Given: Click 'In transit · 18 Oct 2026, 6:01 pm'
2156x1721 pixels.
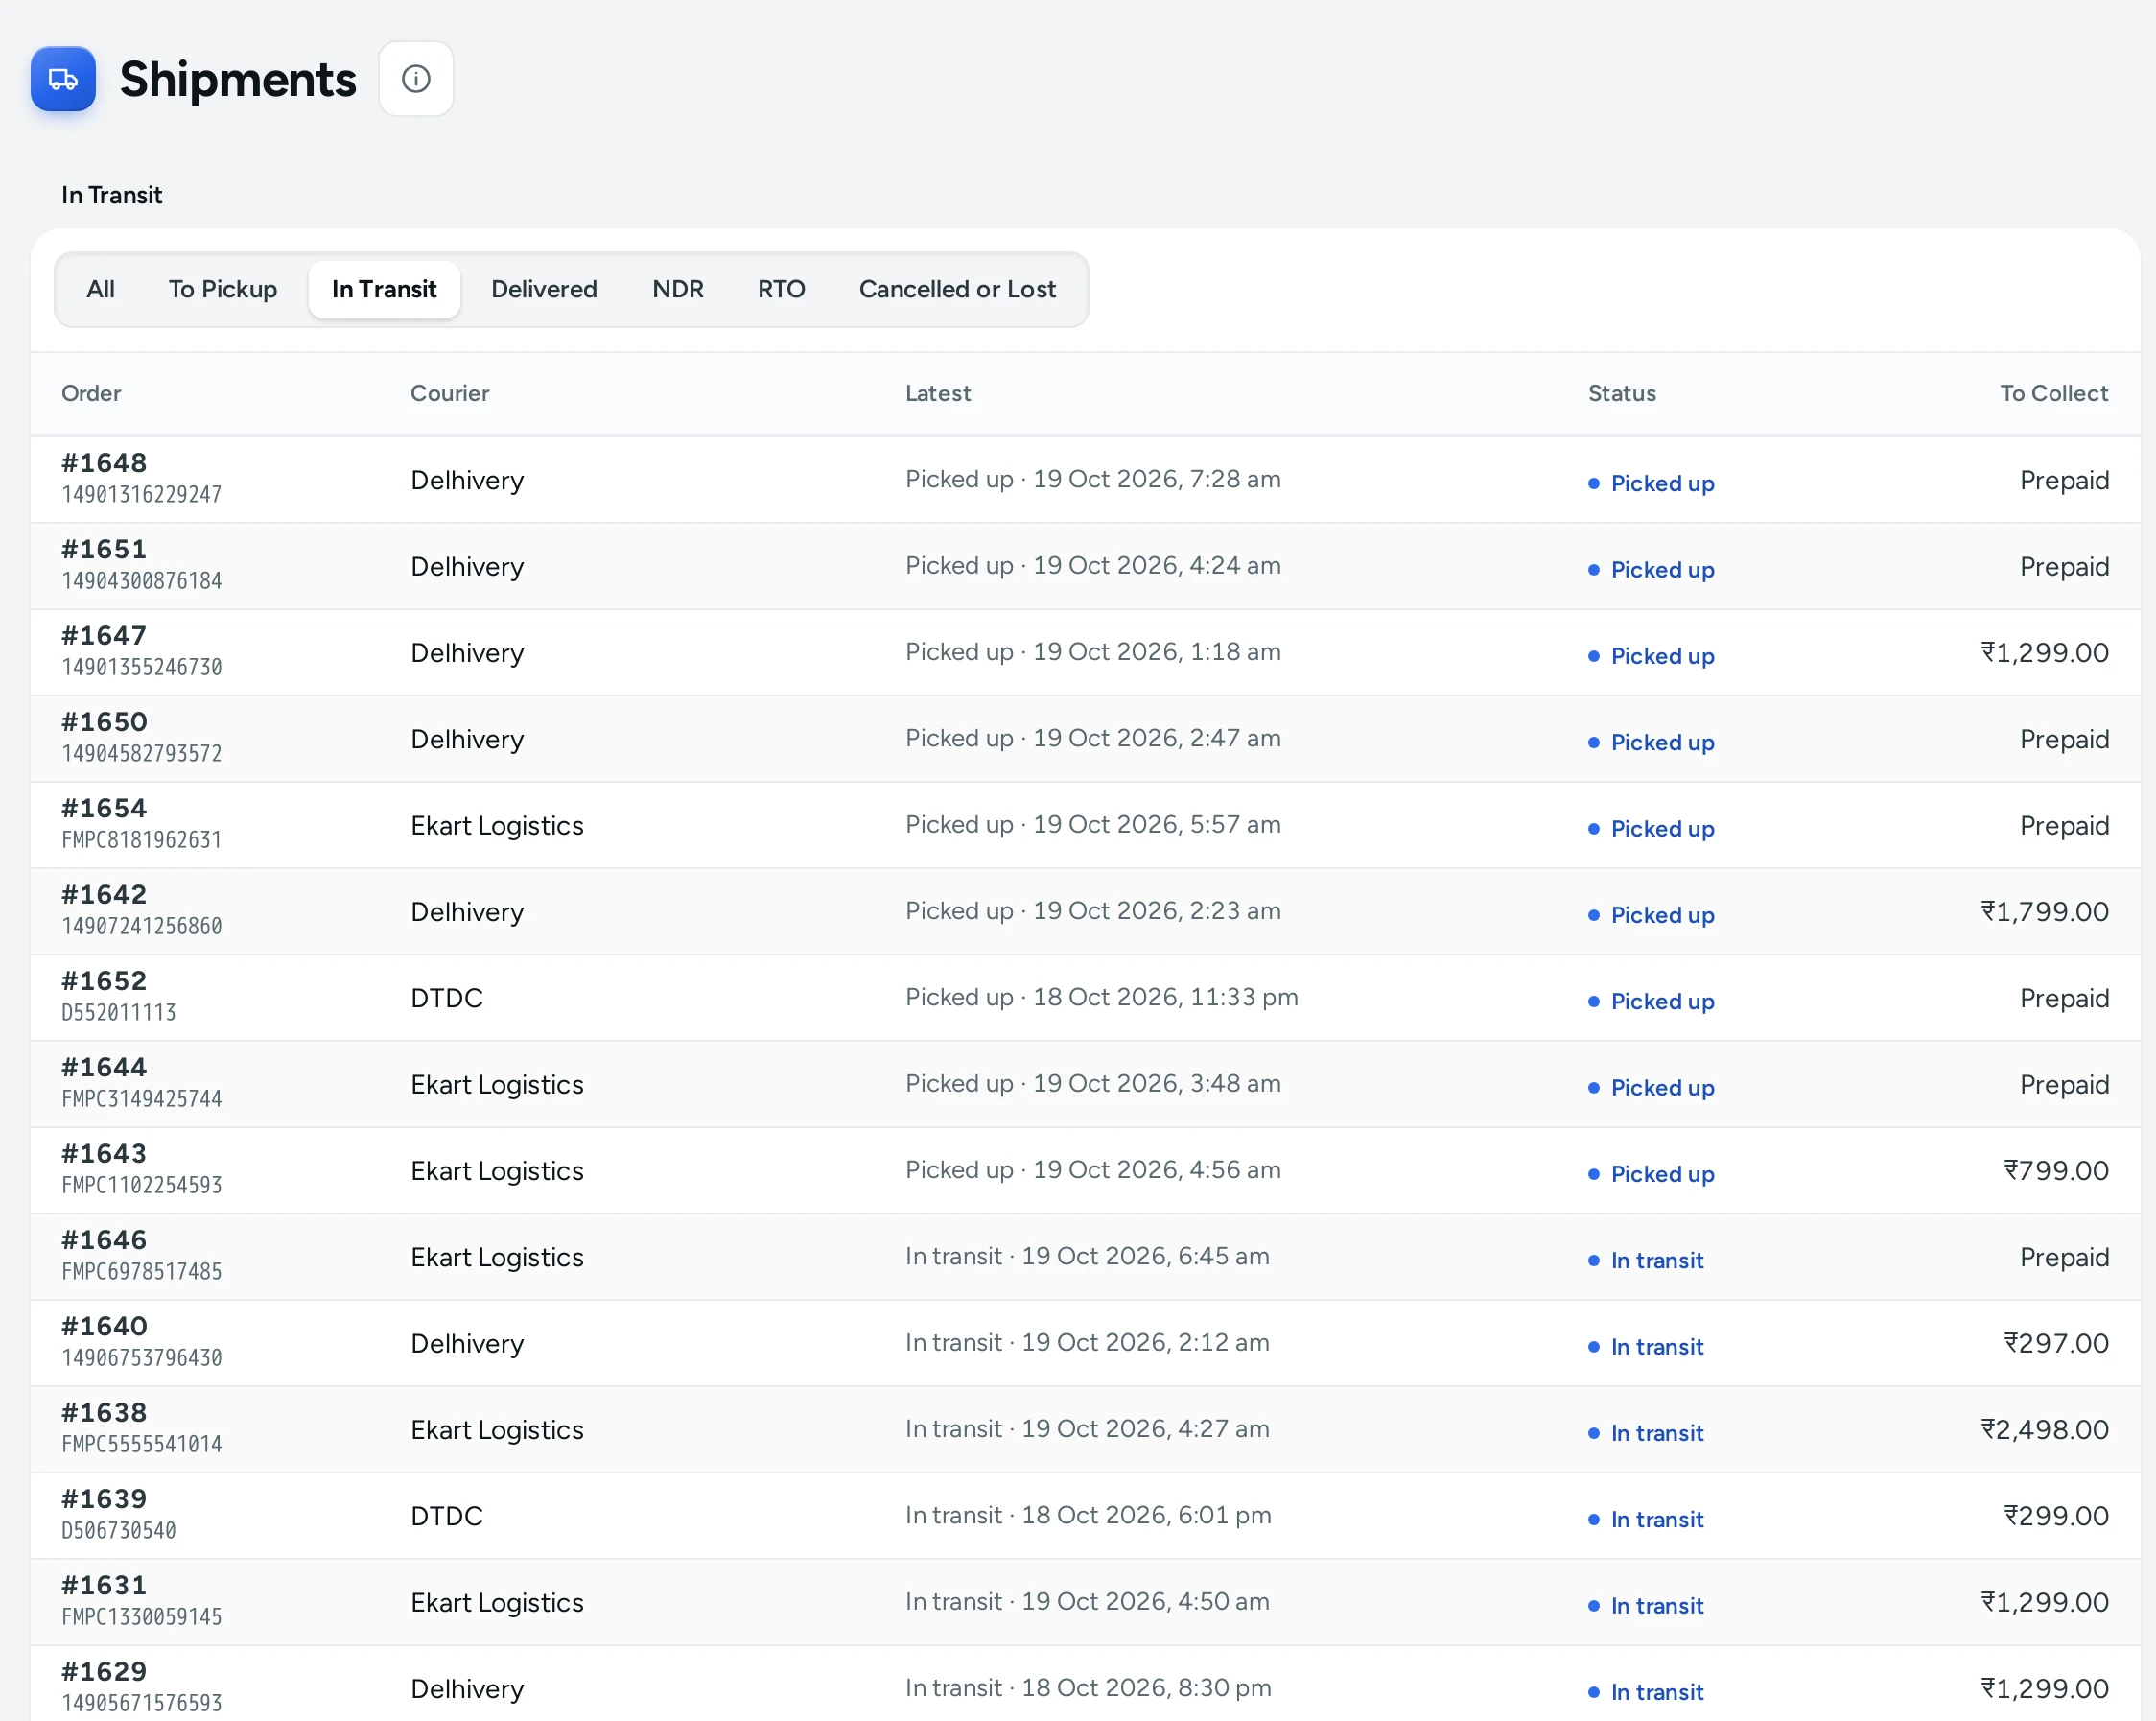Looking at the screenshot, I should (x=1088, y=1515).
